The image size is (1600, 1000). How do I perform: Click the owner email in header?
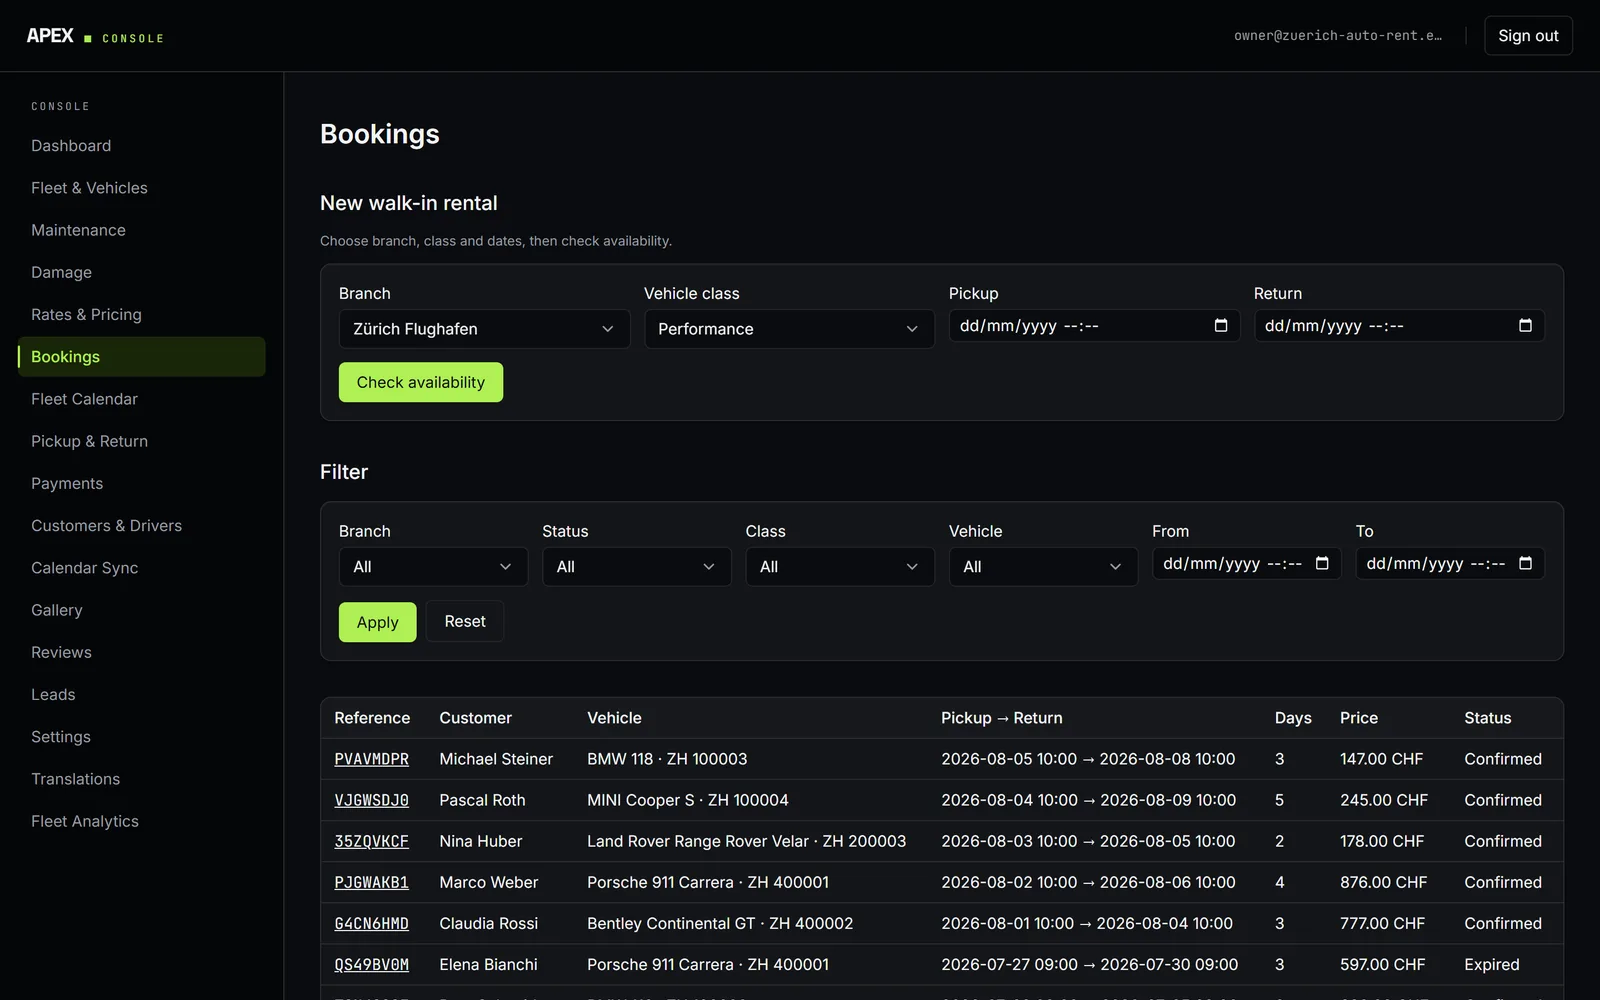tap(1338, 36)
